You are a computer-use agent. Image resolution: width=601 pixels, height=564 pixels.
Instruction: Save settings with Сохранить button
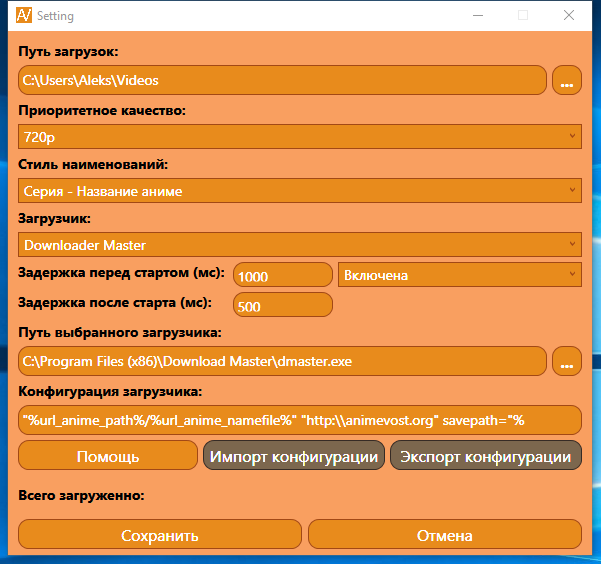(x=160, y=534)
